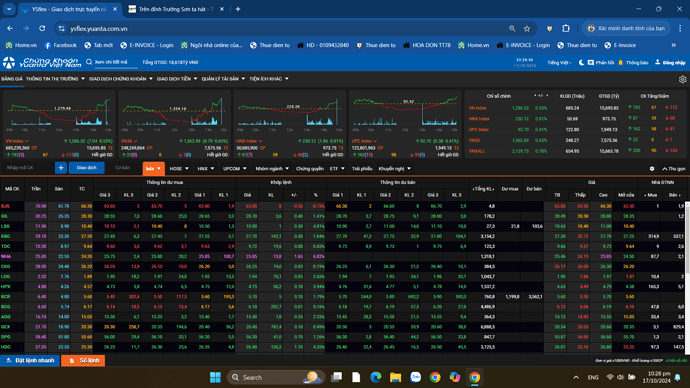The image size is (690, 388).
Task: Click the blue plus button beside Nhập mã CK
Action: (x=61, y=168)
